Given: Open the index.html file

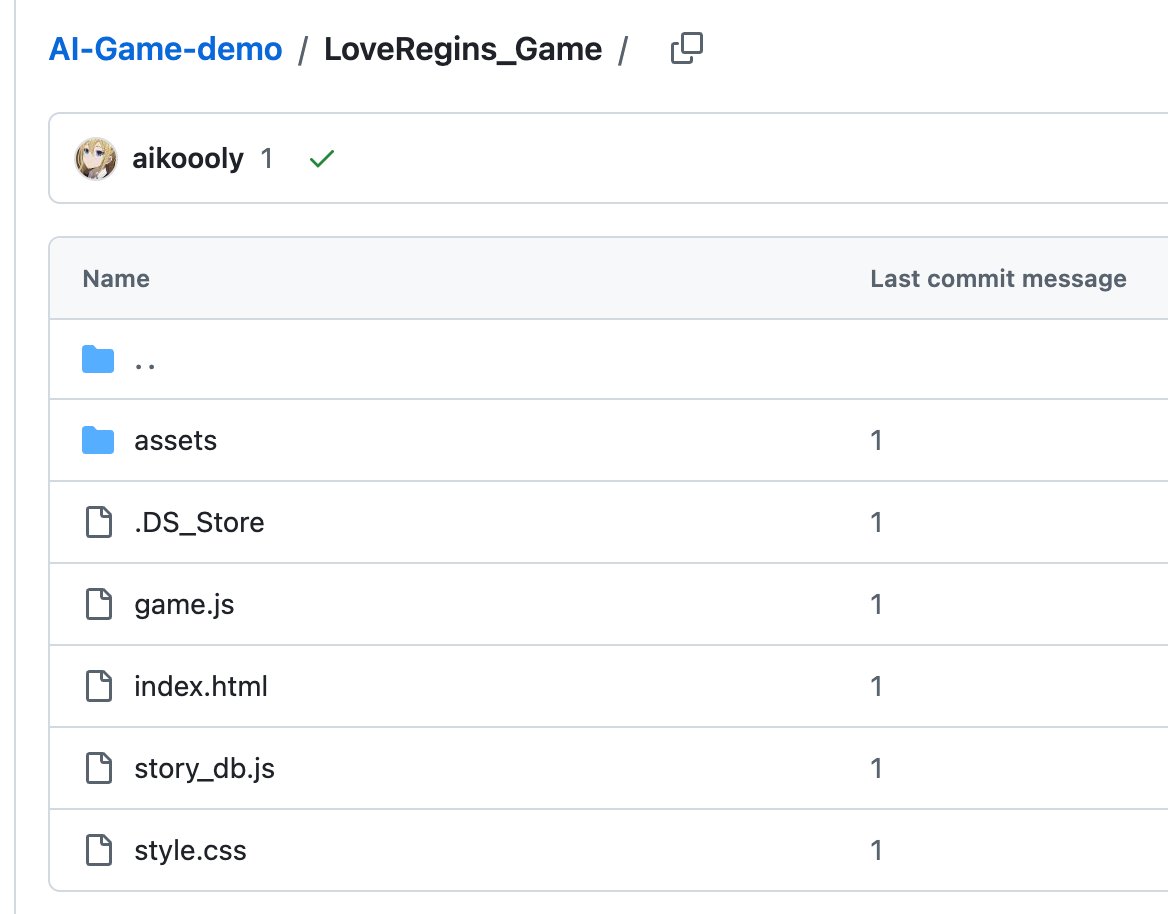Looking at the screenshot, I should 200,686.
